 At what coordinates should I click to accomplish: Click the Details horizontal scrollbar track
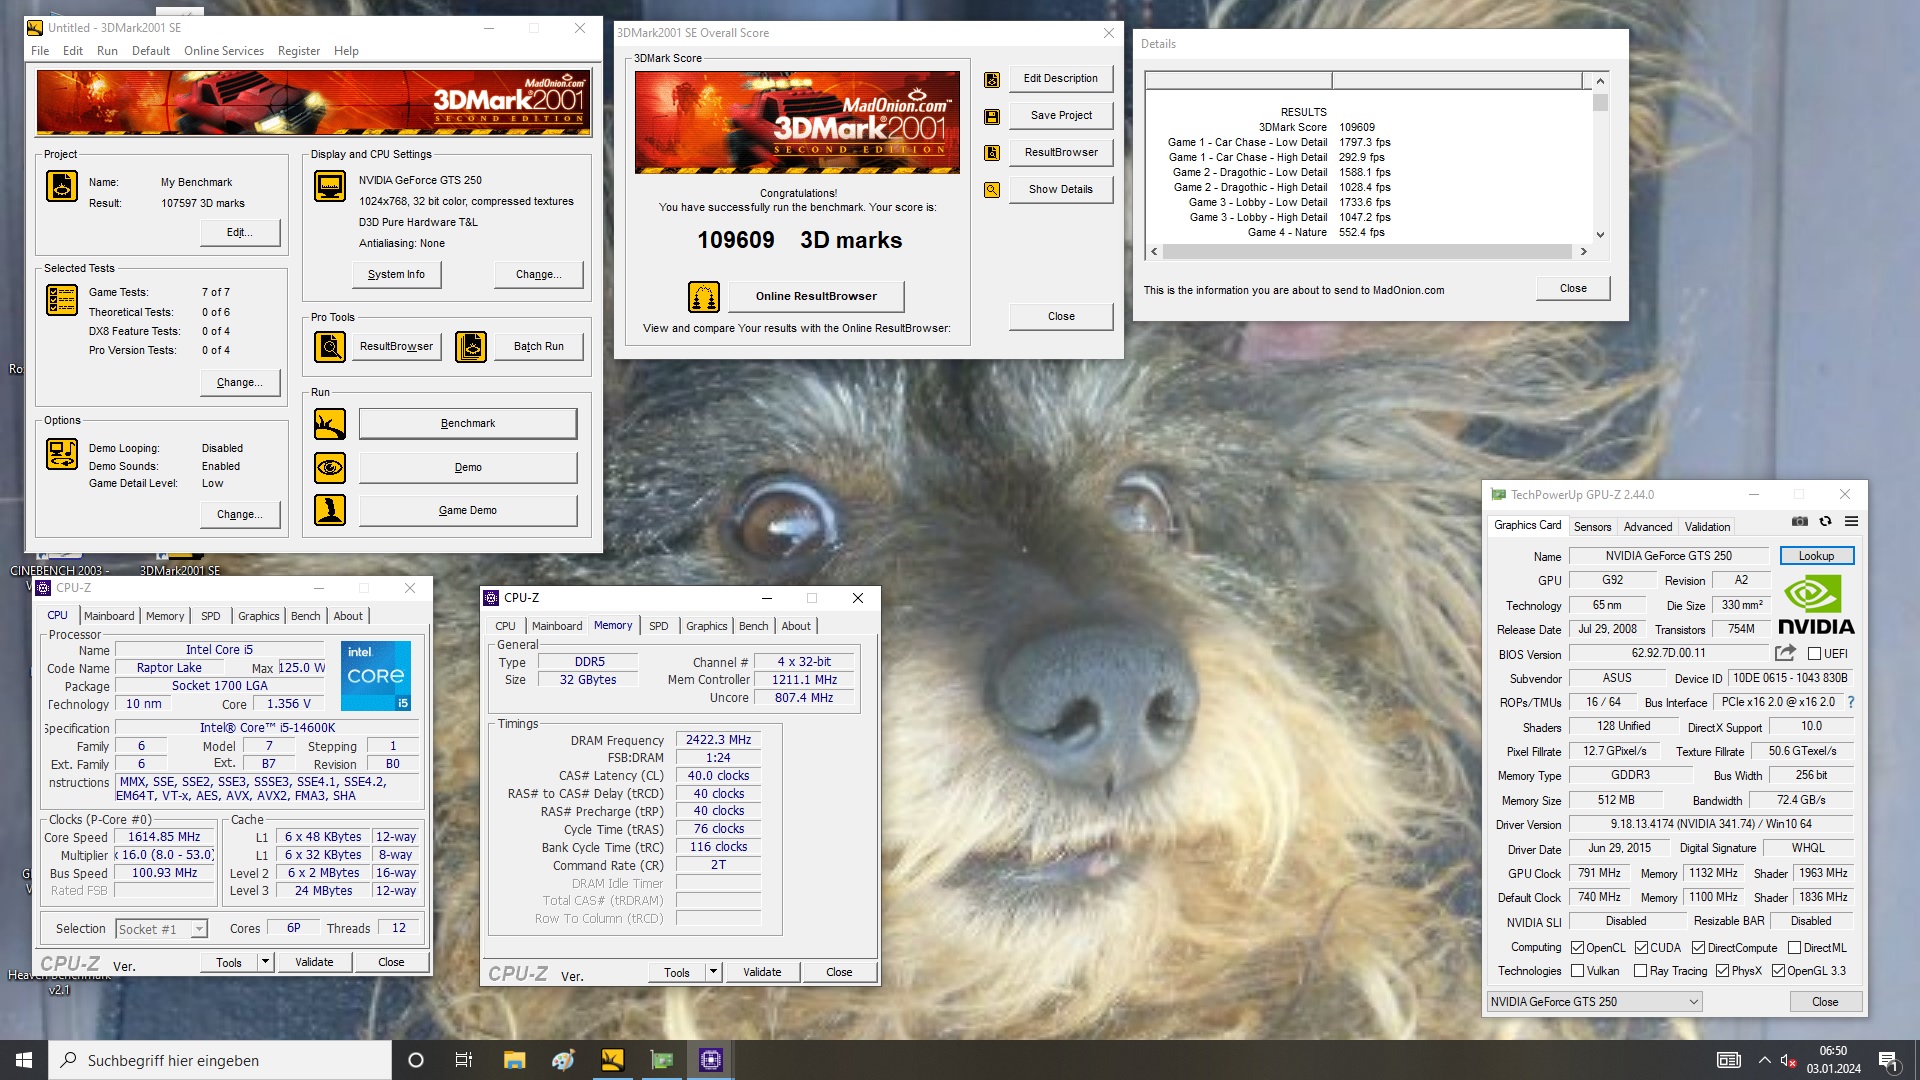coord(1367,252)
